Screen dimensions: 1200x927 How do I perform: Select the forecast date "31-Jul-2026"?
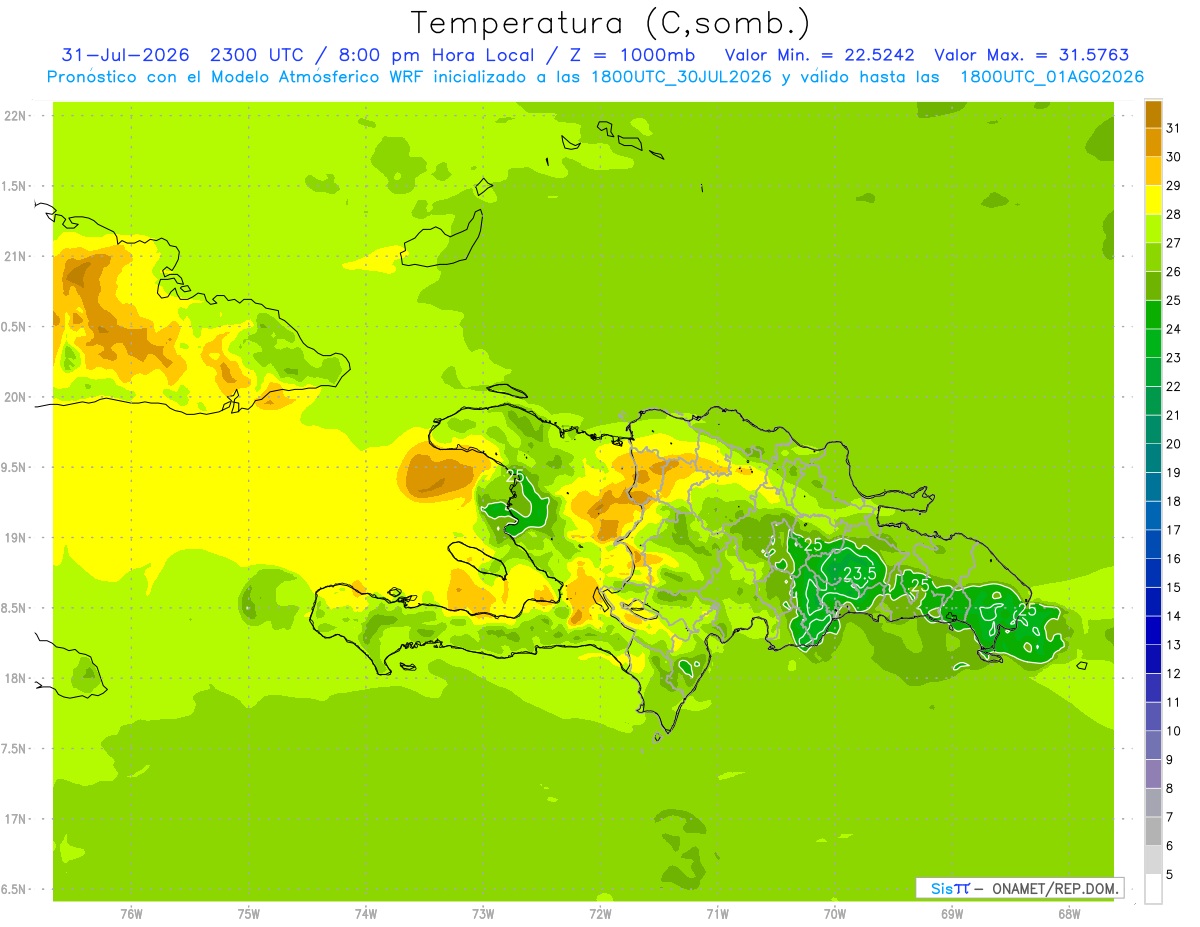[125, 55]
